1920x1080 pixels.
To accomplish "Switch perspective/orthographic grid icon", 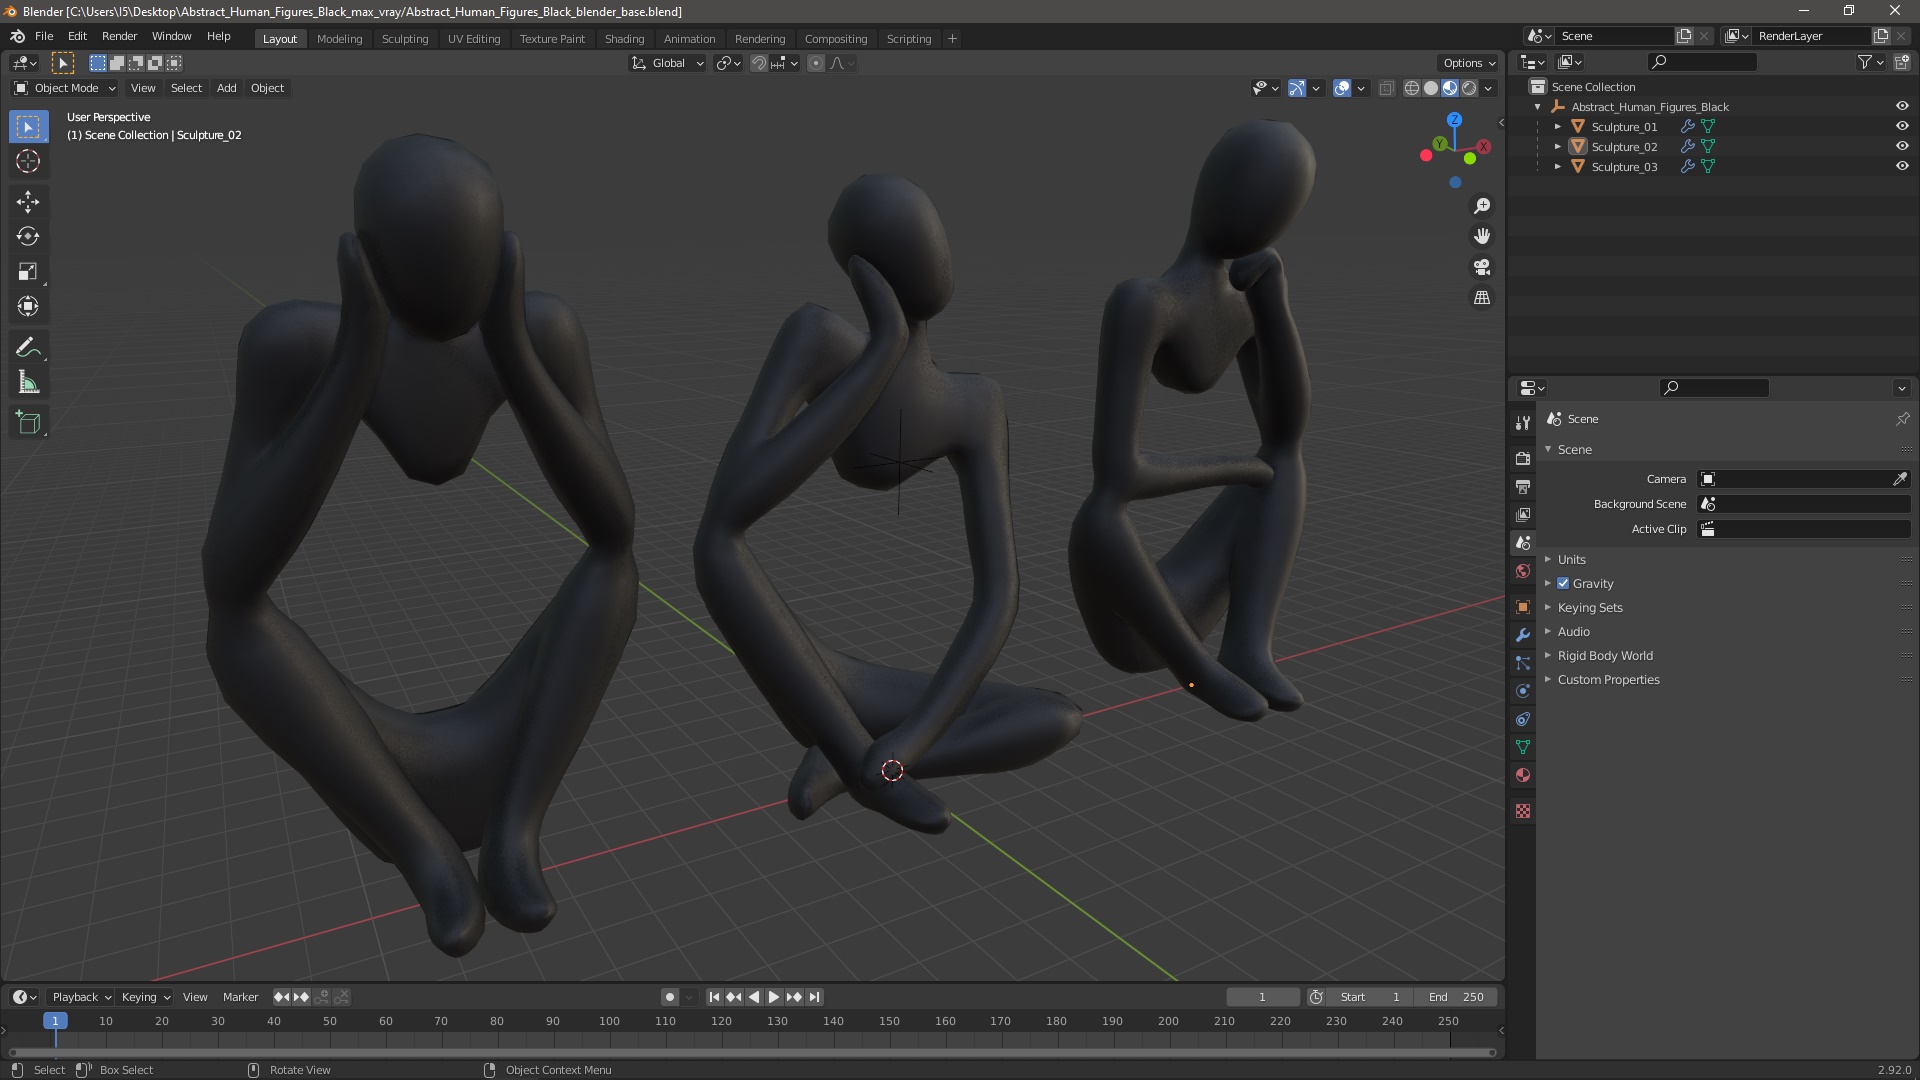I will coord(1482,298).
